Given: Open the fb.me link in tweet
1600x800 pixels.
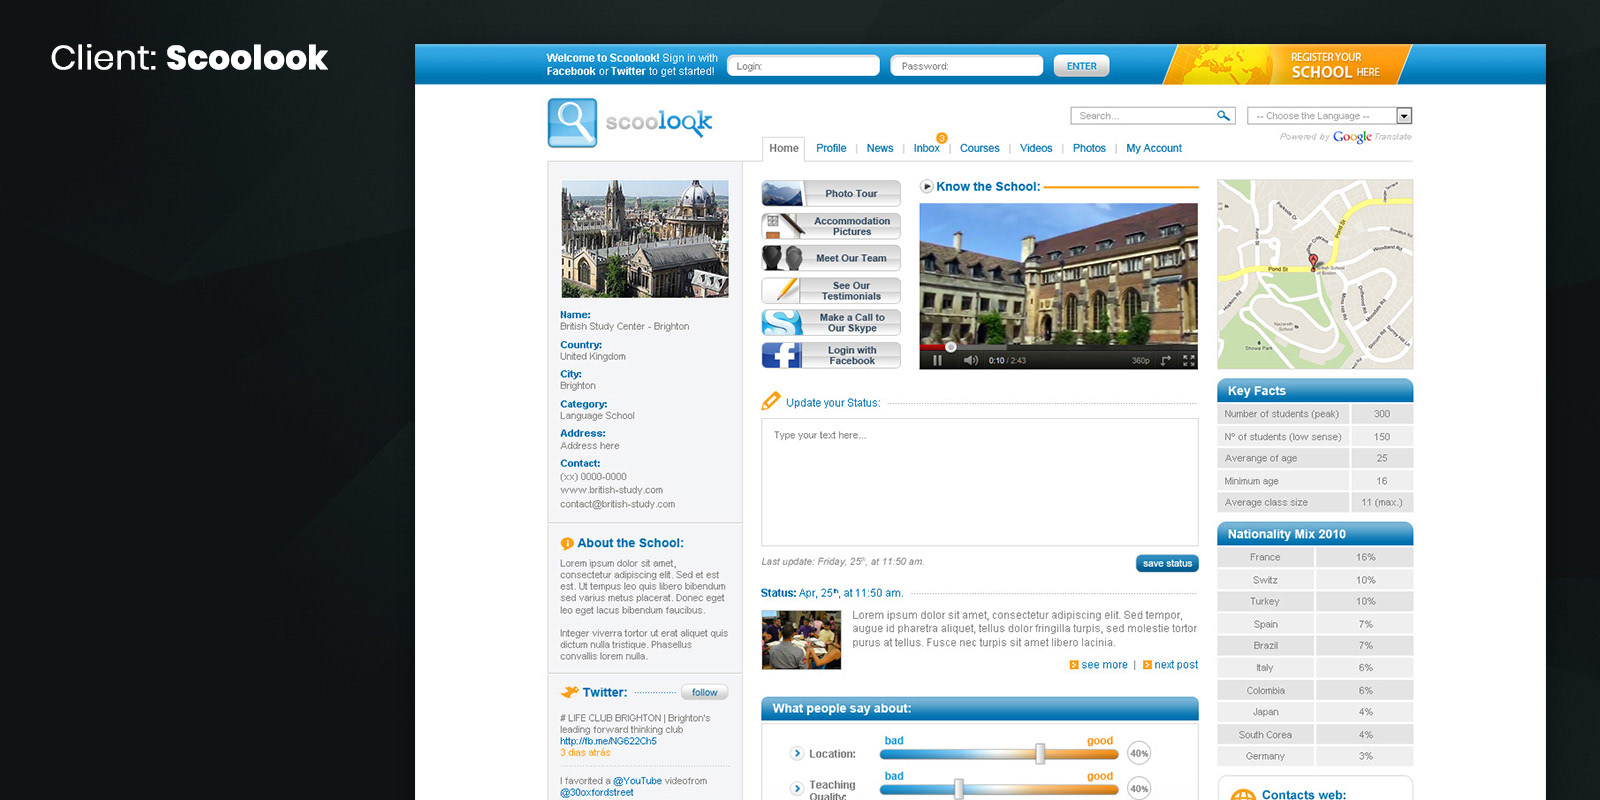Looking at the screenshot, I should 608,741.
